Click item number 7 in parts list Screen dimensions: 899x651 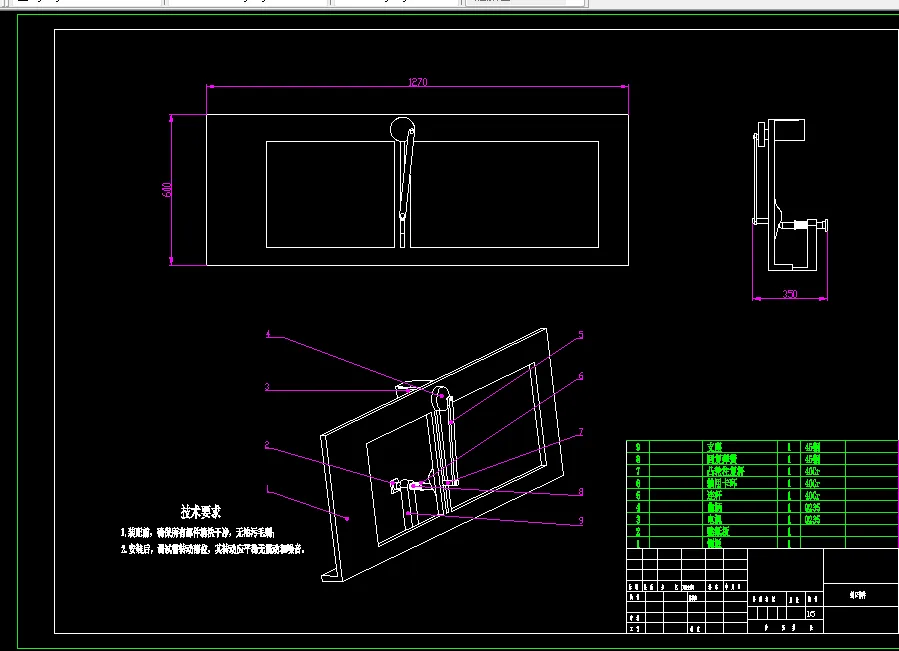point(638,471)
